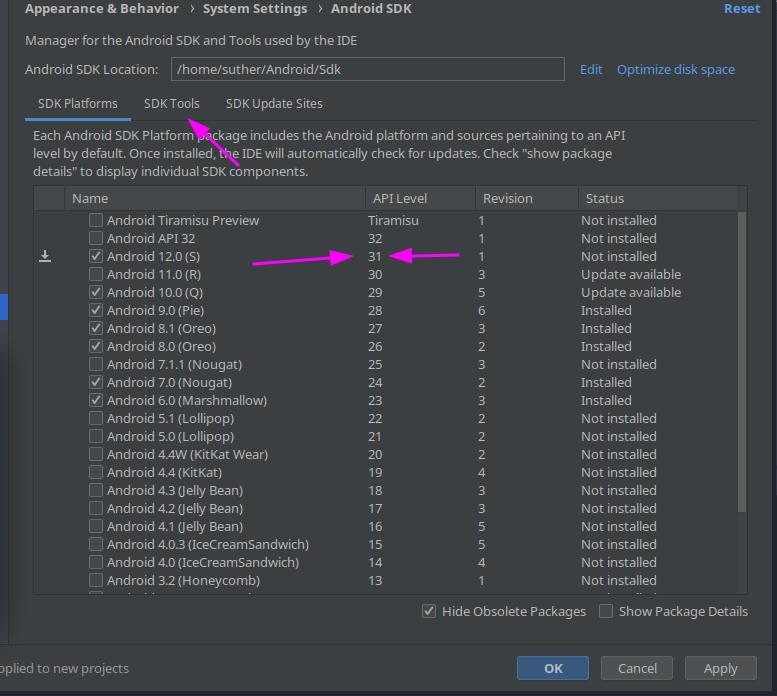This screenshot has height=696, width=777.
Task: Click Update available status for Android 10.0
Action: 631,292
